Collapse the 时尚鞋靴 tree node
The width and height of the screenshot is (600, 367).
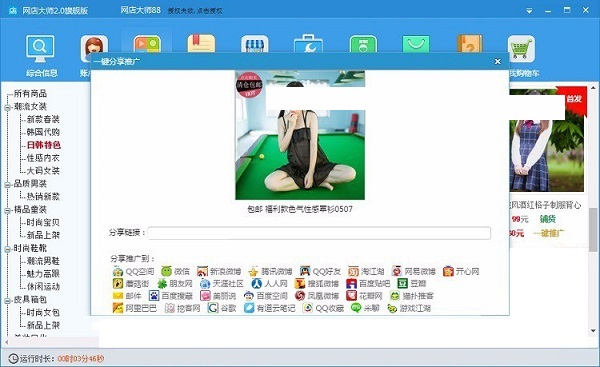coord(7,249)
